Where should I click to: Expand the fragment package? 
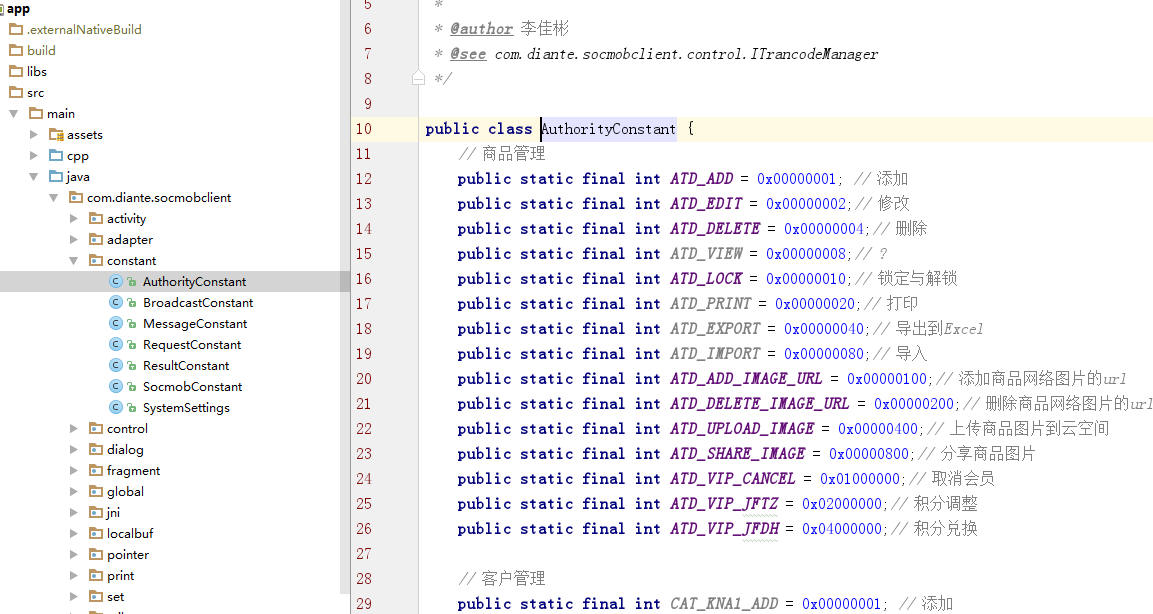pyautogui.click(x=74, y=471)
